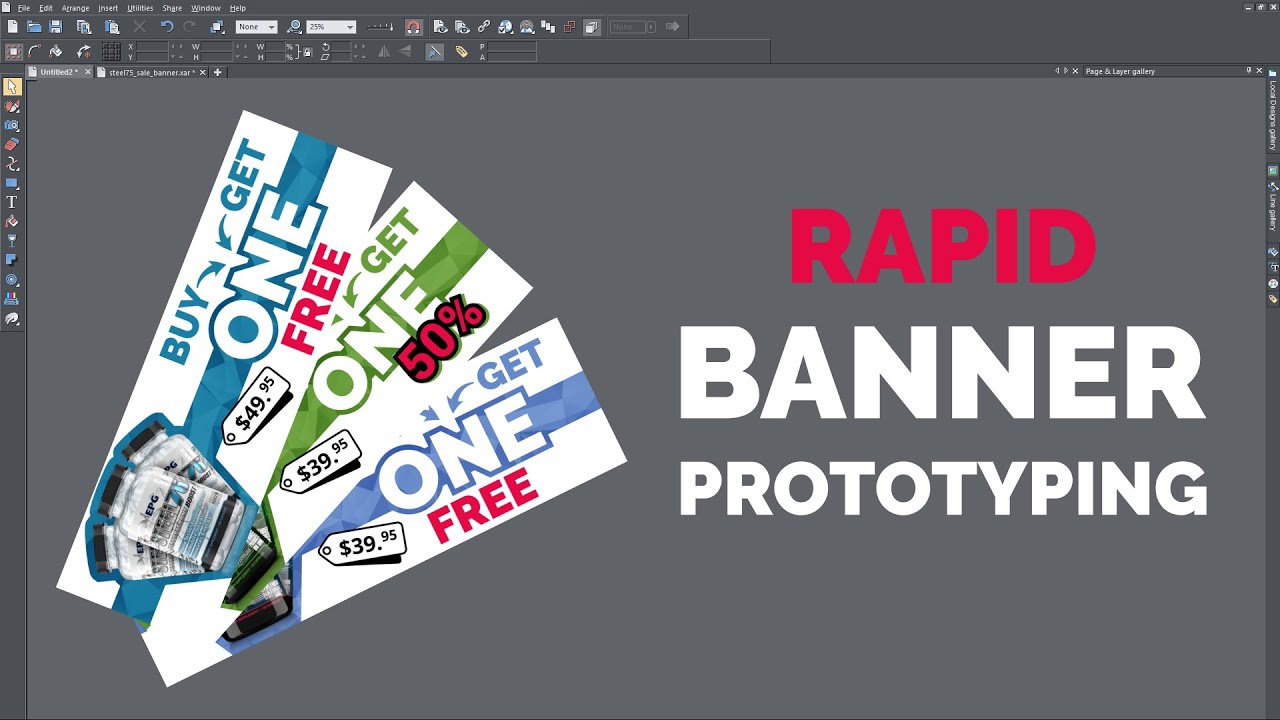Select the Rectangle shape tool
The image size is (1280, 720).
(12, 183)
